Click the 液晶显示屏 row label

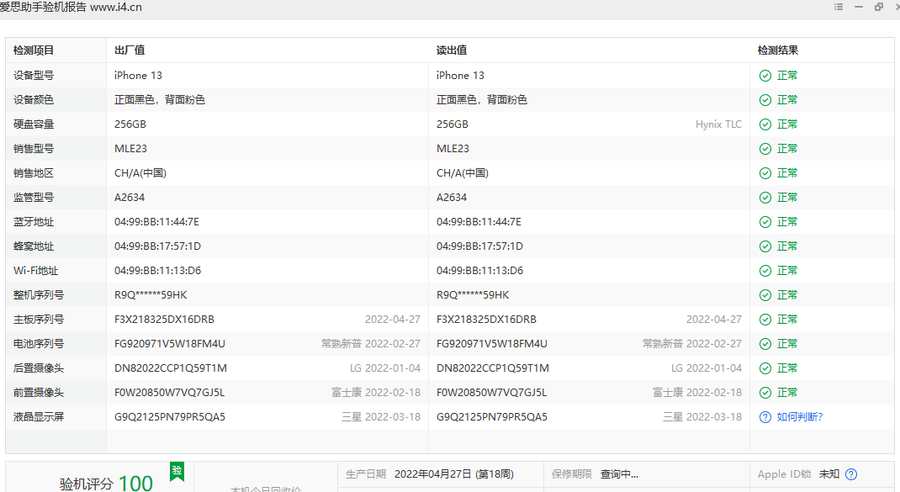point(38,417)
